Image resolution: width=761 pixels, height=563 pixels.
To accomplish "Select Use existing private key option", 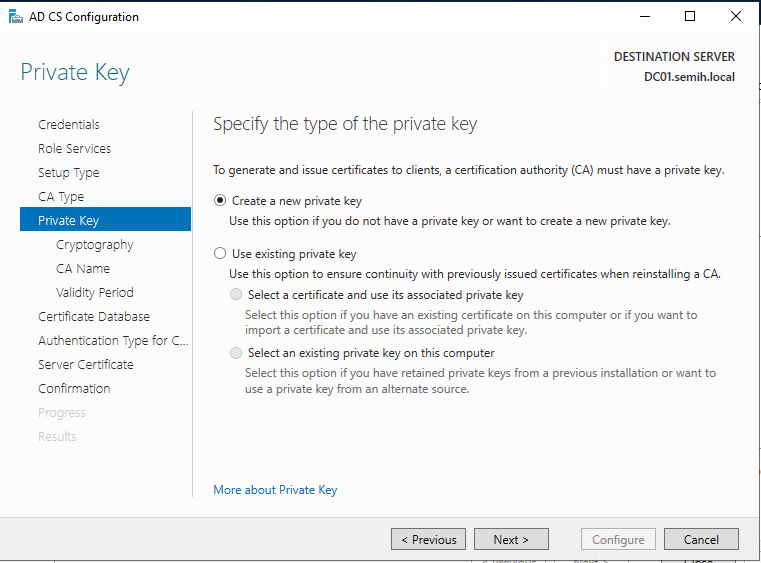I will [x=220, y=254].
